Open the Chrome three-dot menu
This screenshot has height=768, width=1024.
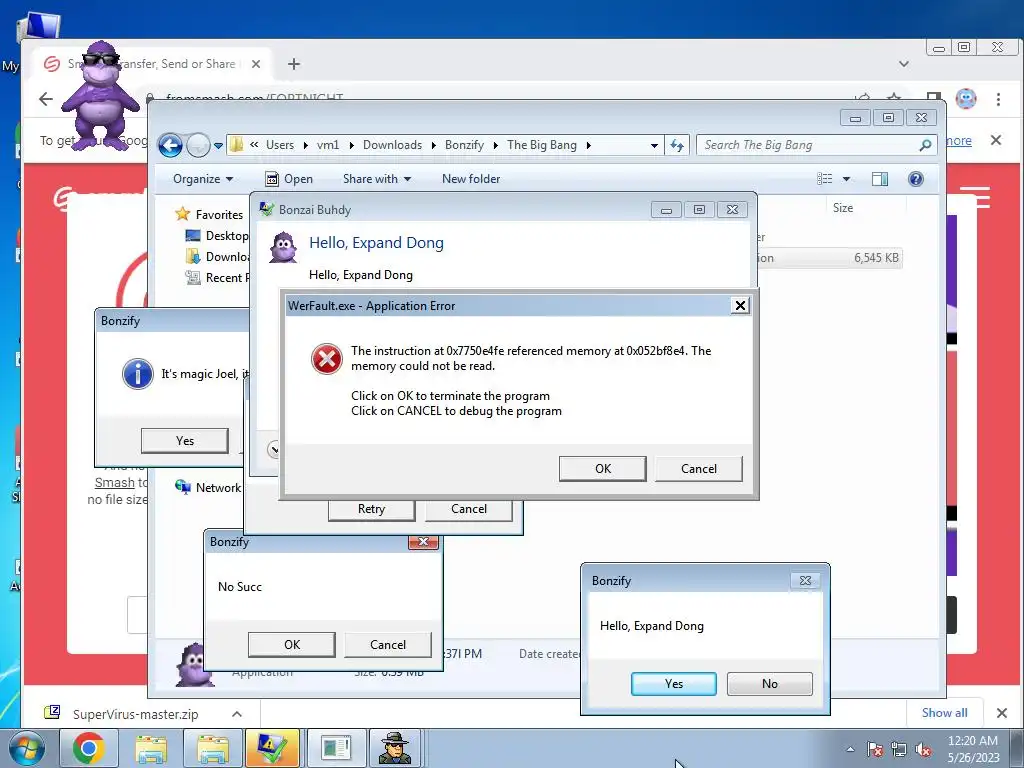click(x=998, y=99)
